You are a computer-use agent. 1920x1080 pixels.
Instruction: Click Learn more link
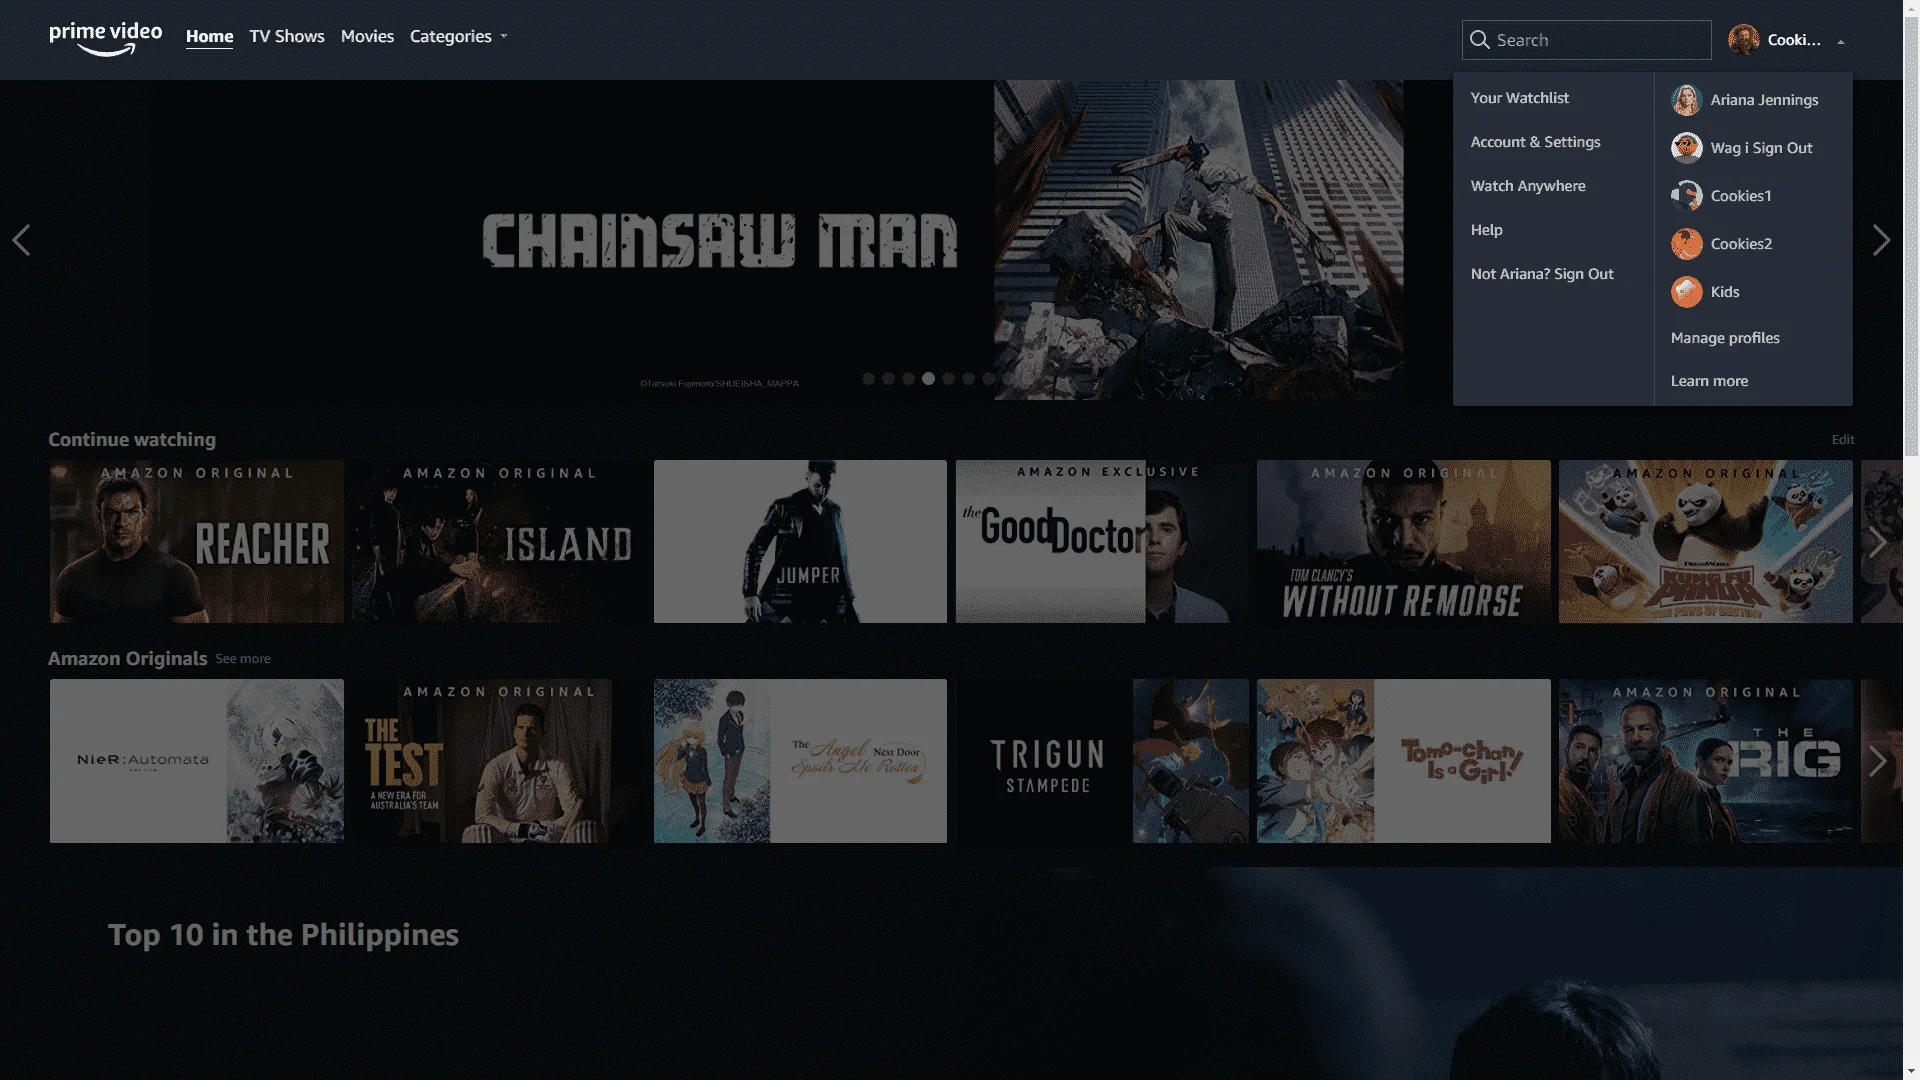pos(1709,381)
